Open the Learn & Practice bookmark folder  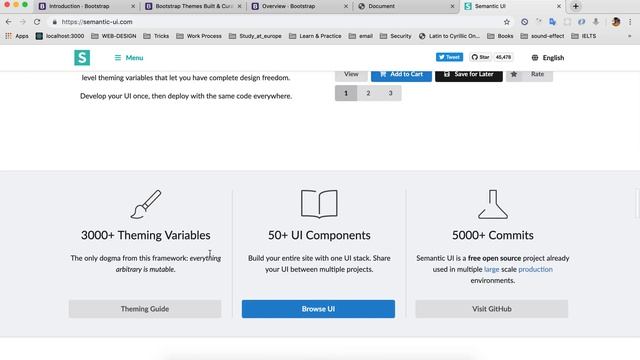[315, 36]
